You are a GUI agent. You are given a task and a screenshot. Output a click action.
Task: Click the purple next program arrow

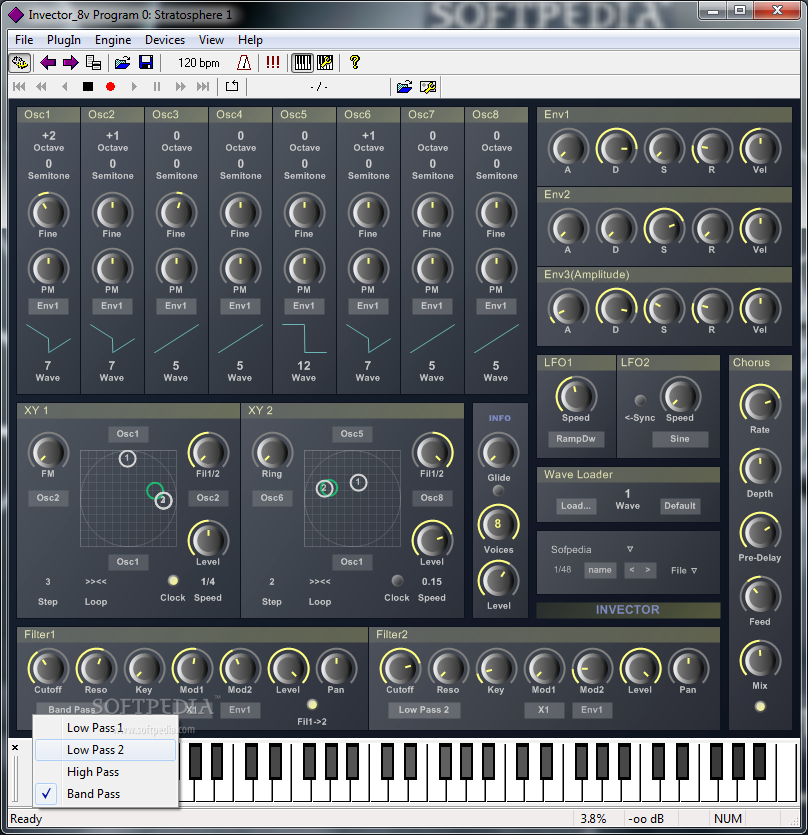70,63
